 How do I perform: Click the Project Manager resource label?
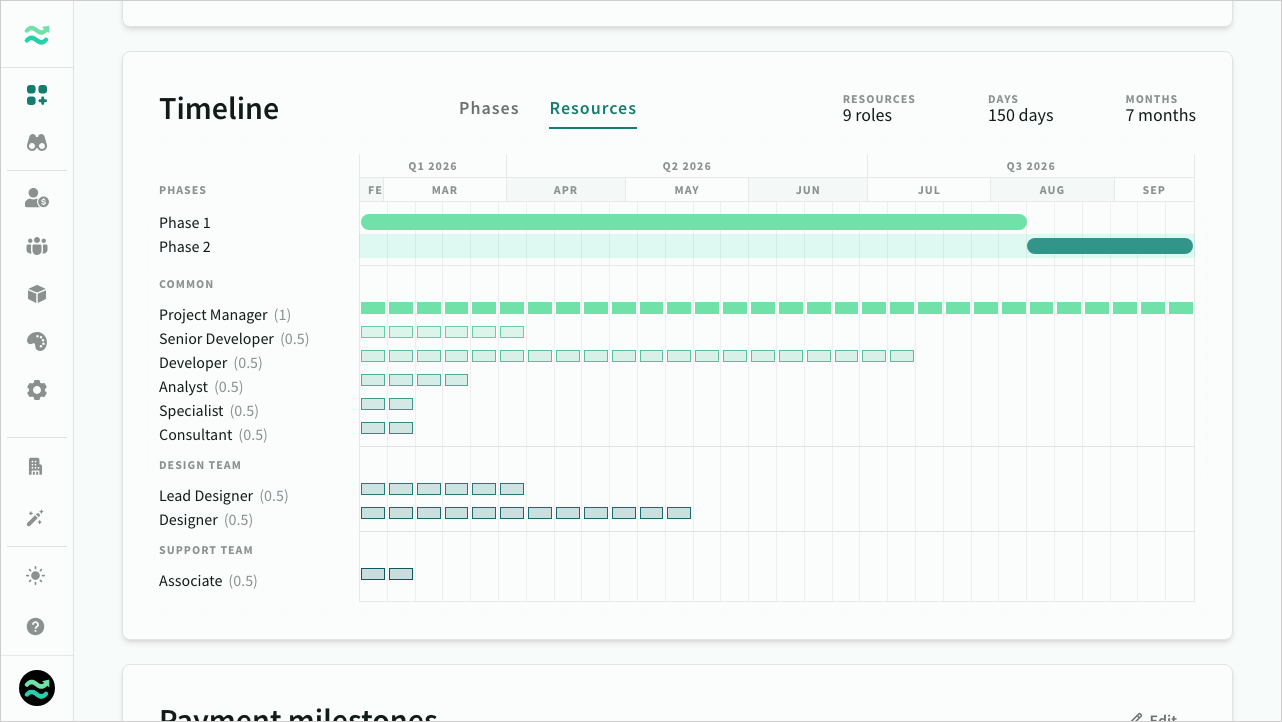pos(213,315)
